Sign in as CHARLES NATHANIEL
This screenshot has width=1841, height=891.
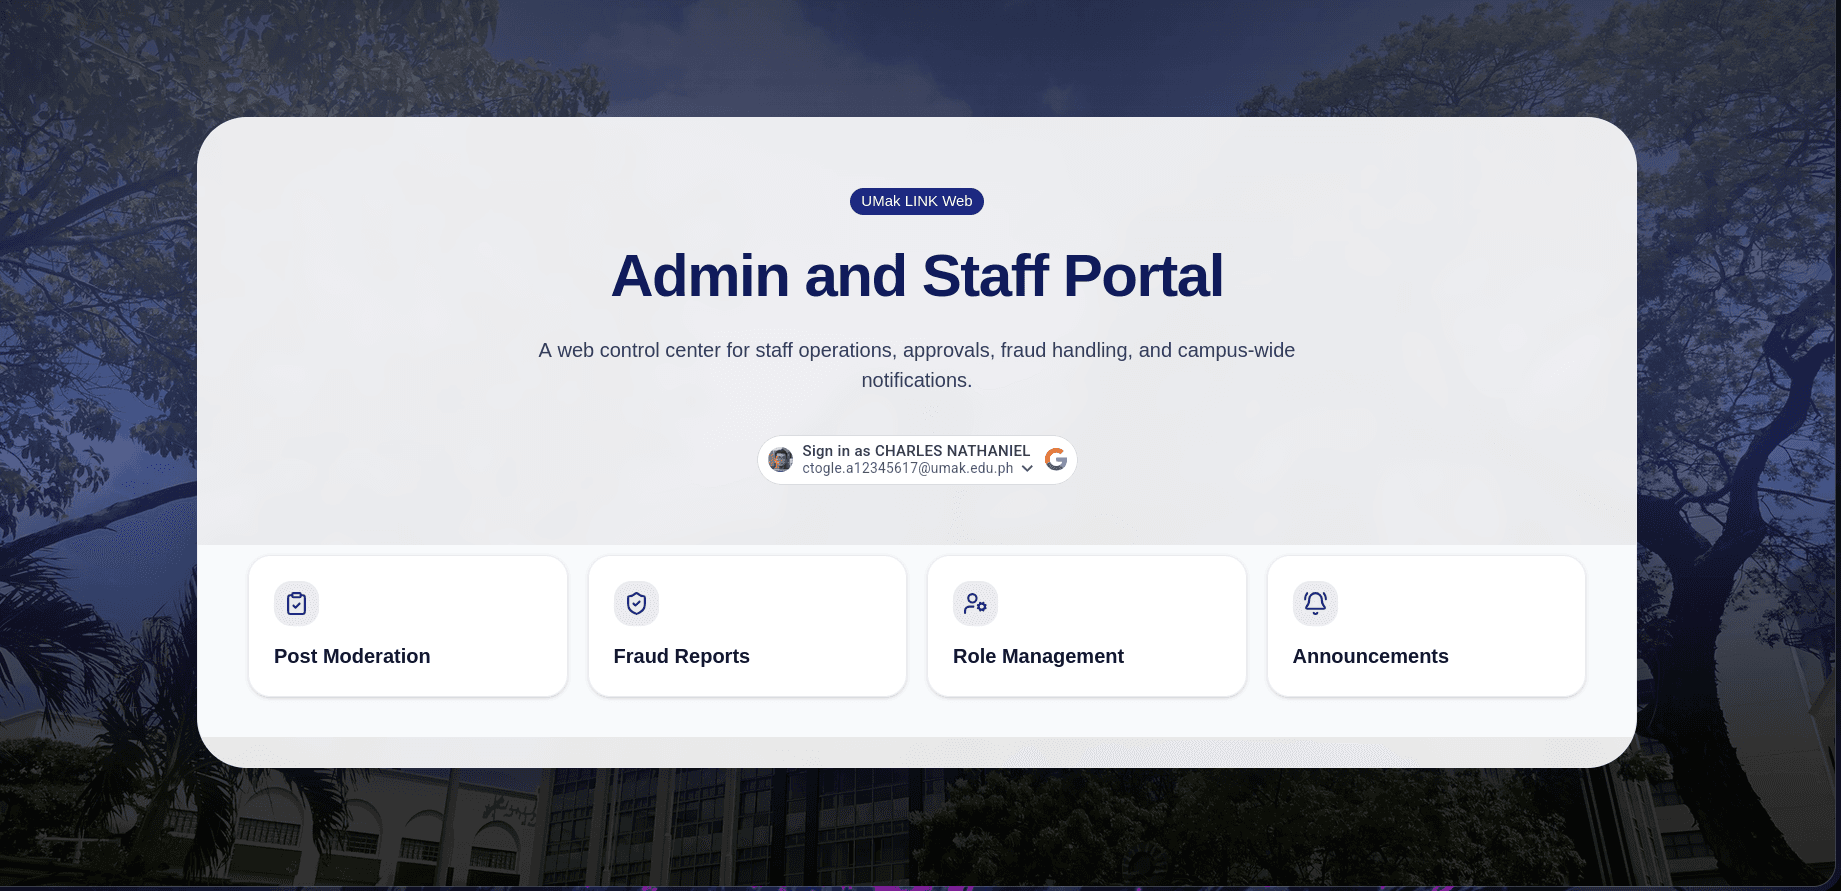917,460
